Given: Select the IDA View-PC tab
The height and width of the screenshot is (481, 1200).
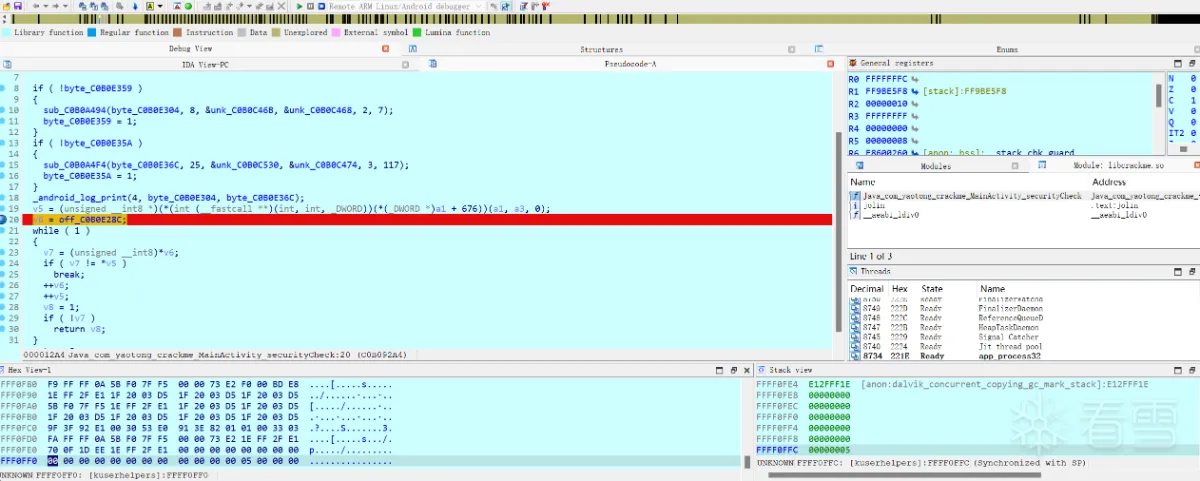Looking at the screenshot, I should coord(203,63).
